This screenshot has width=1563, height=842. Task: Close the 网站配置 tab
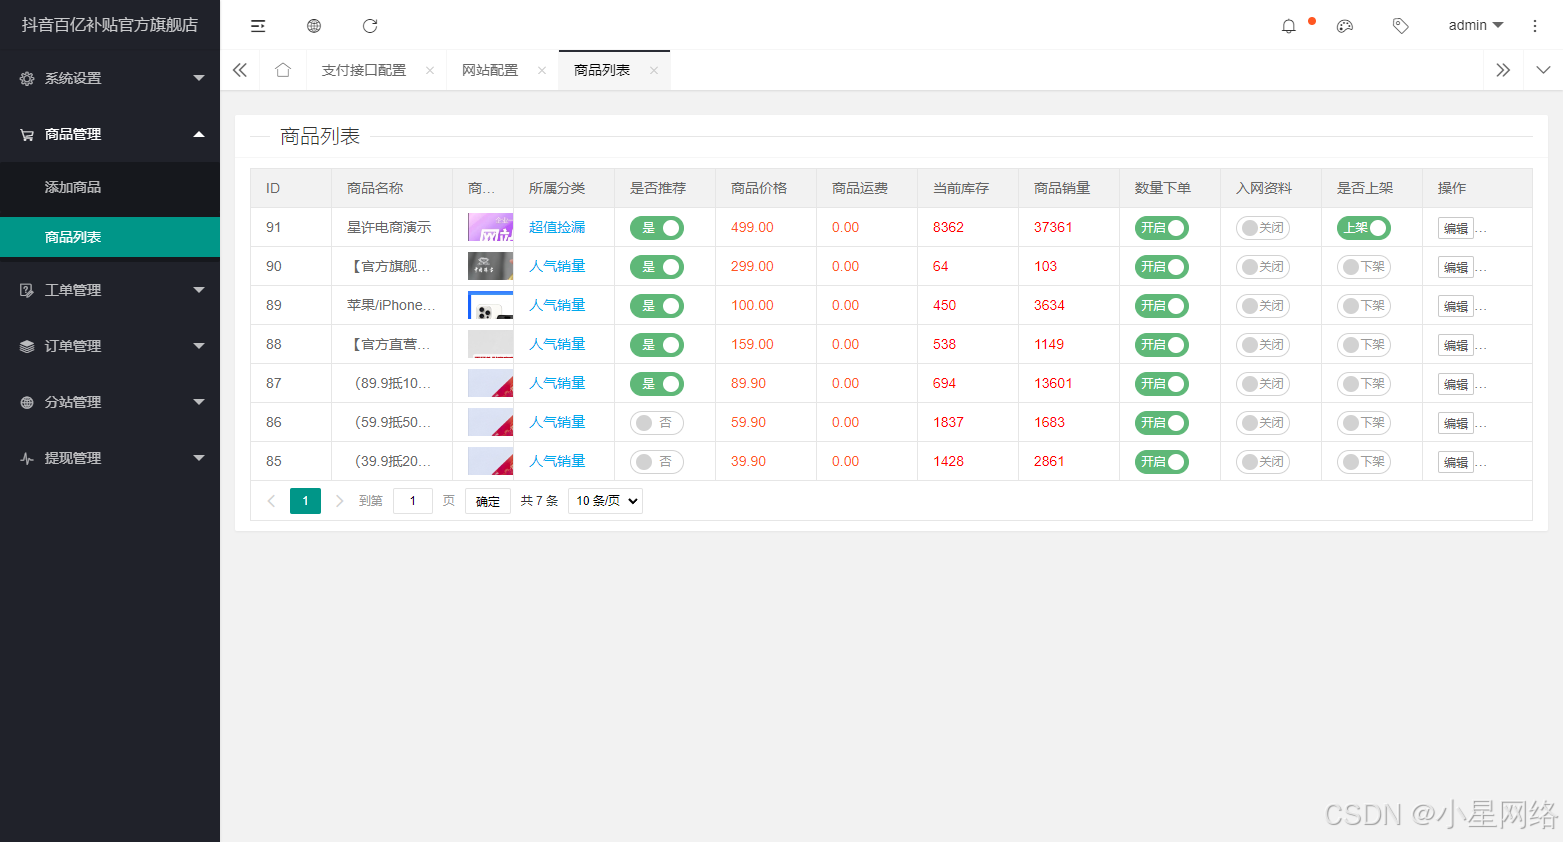click(542, 70)
